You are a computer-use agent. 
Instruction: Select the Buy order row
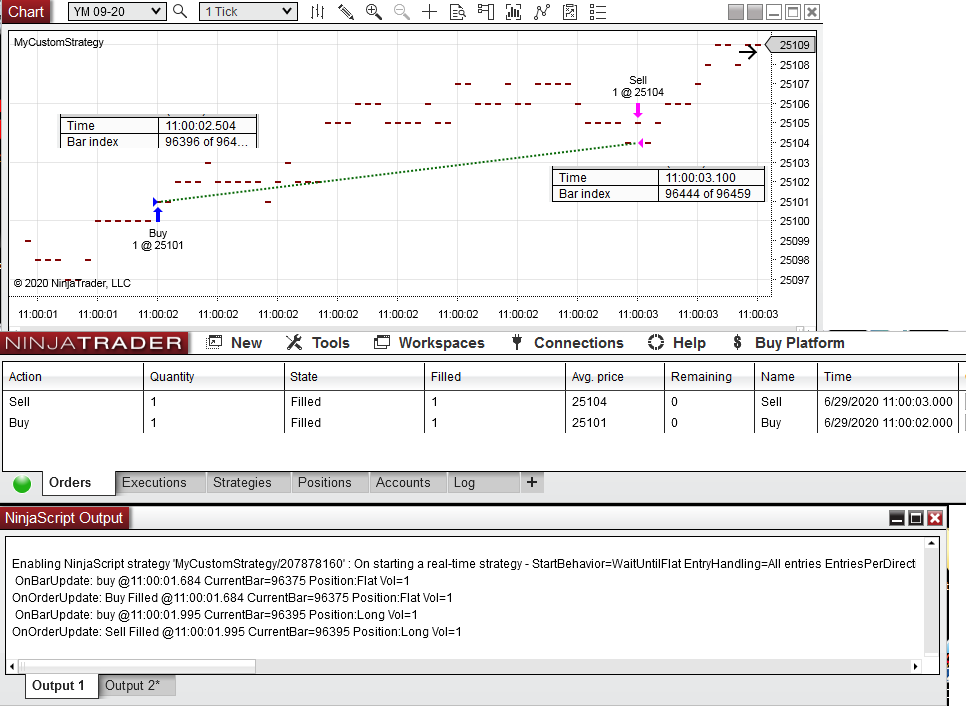pos(481,423)
